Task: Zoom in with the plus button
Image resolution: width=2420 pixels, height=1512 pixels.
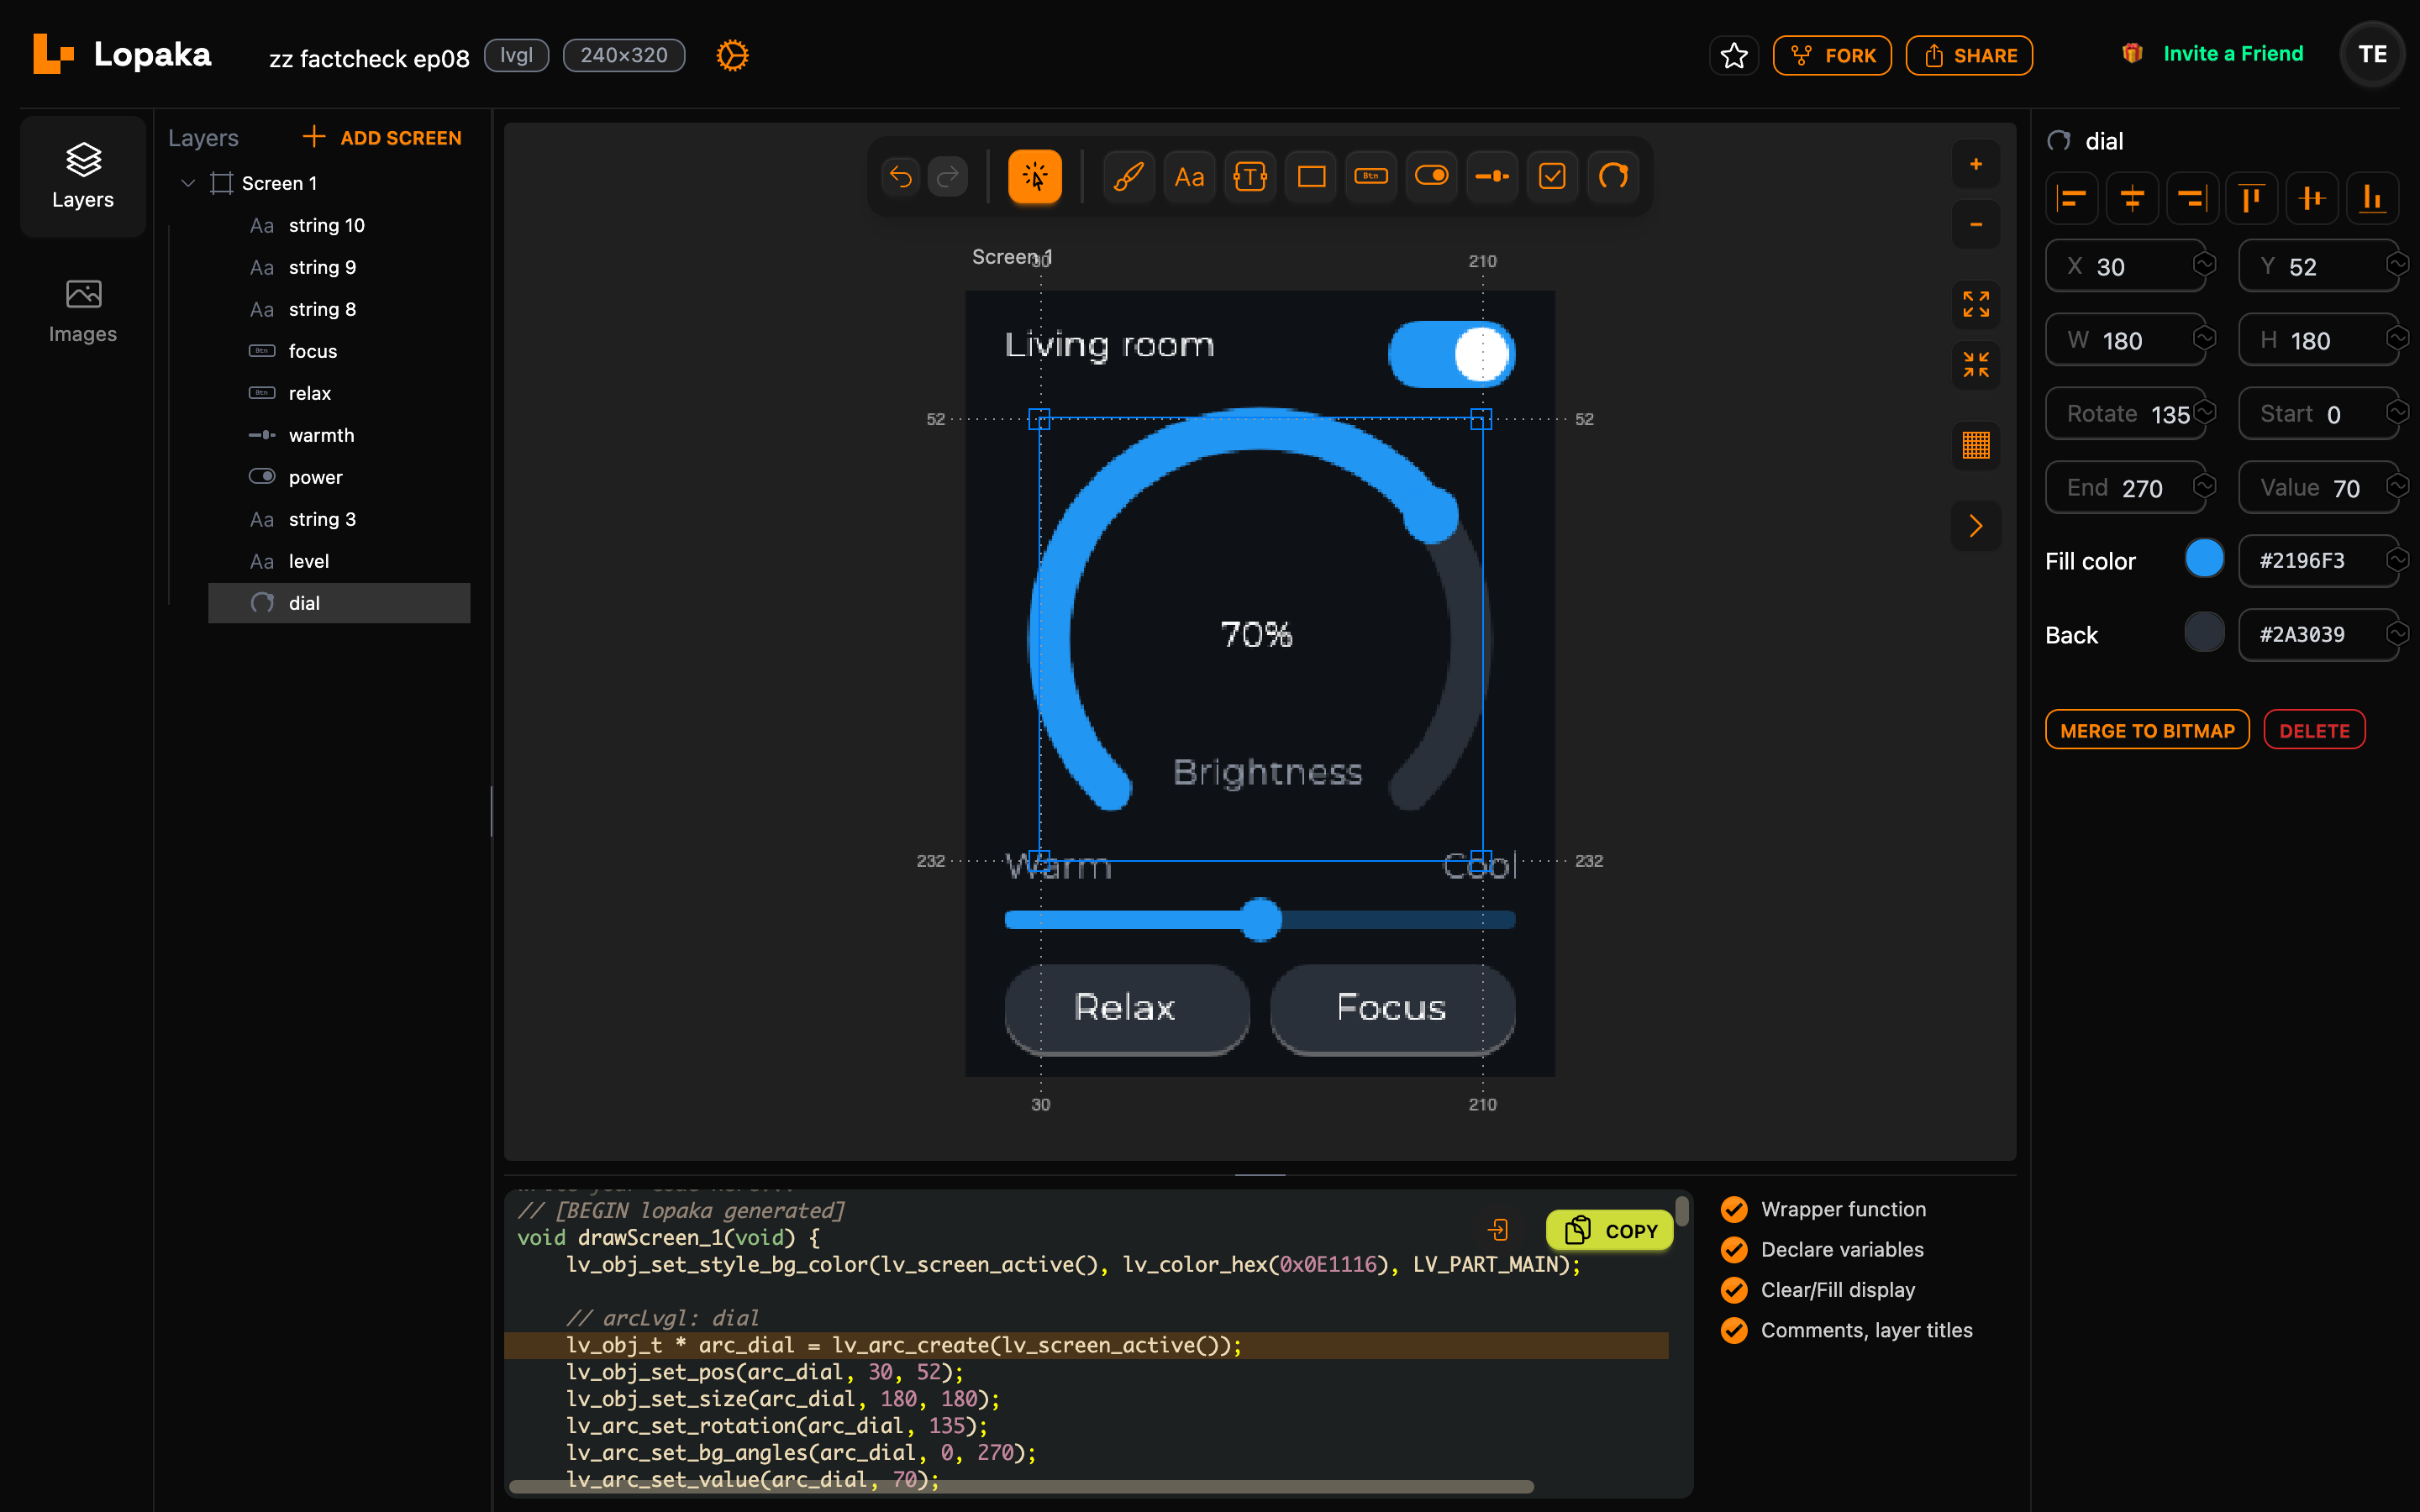Action: point(1976,164)
